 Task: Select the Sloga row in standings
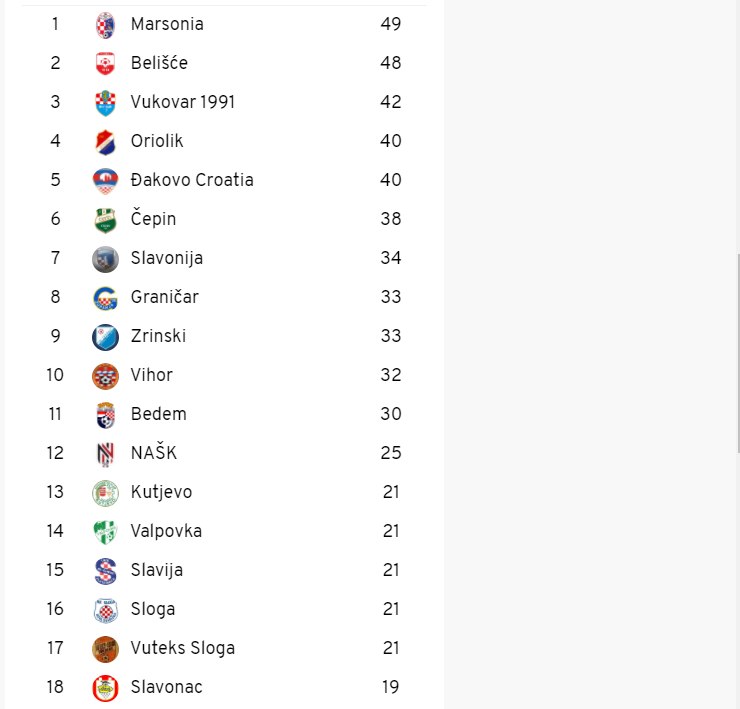[x=225, y=609]
